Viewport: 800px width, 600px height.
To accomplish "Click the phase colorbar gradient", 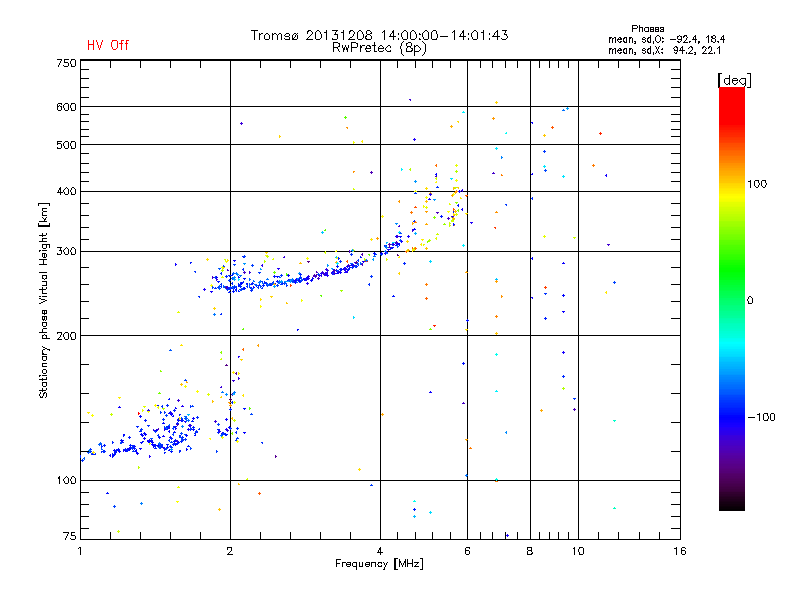I will (732, 298).
